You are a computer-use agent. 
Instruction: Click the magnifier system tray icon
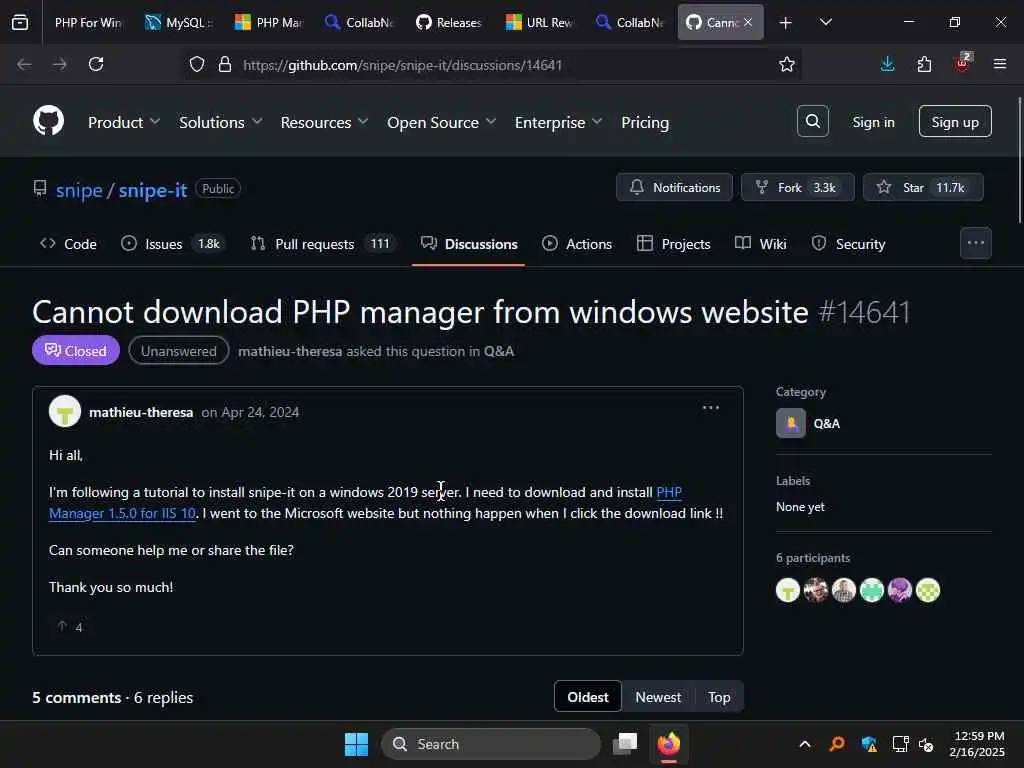point(837,744)
